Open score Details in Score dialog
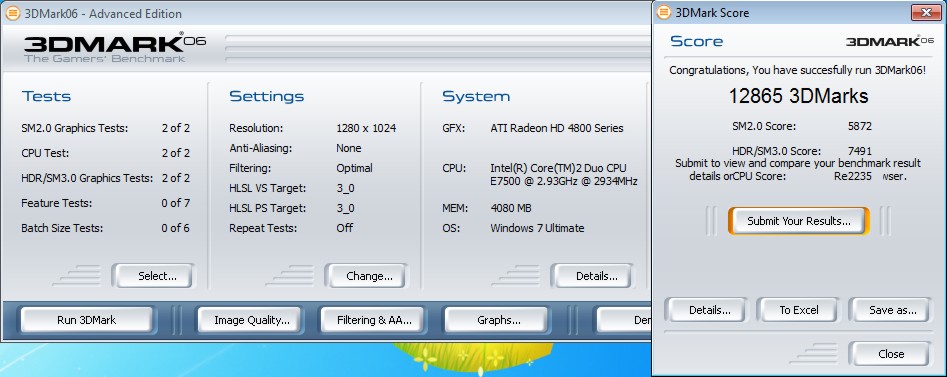This screenshot has width=947, height=377. click(710, 310)
